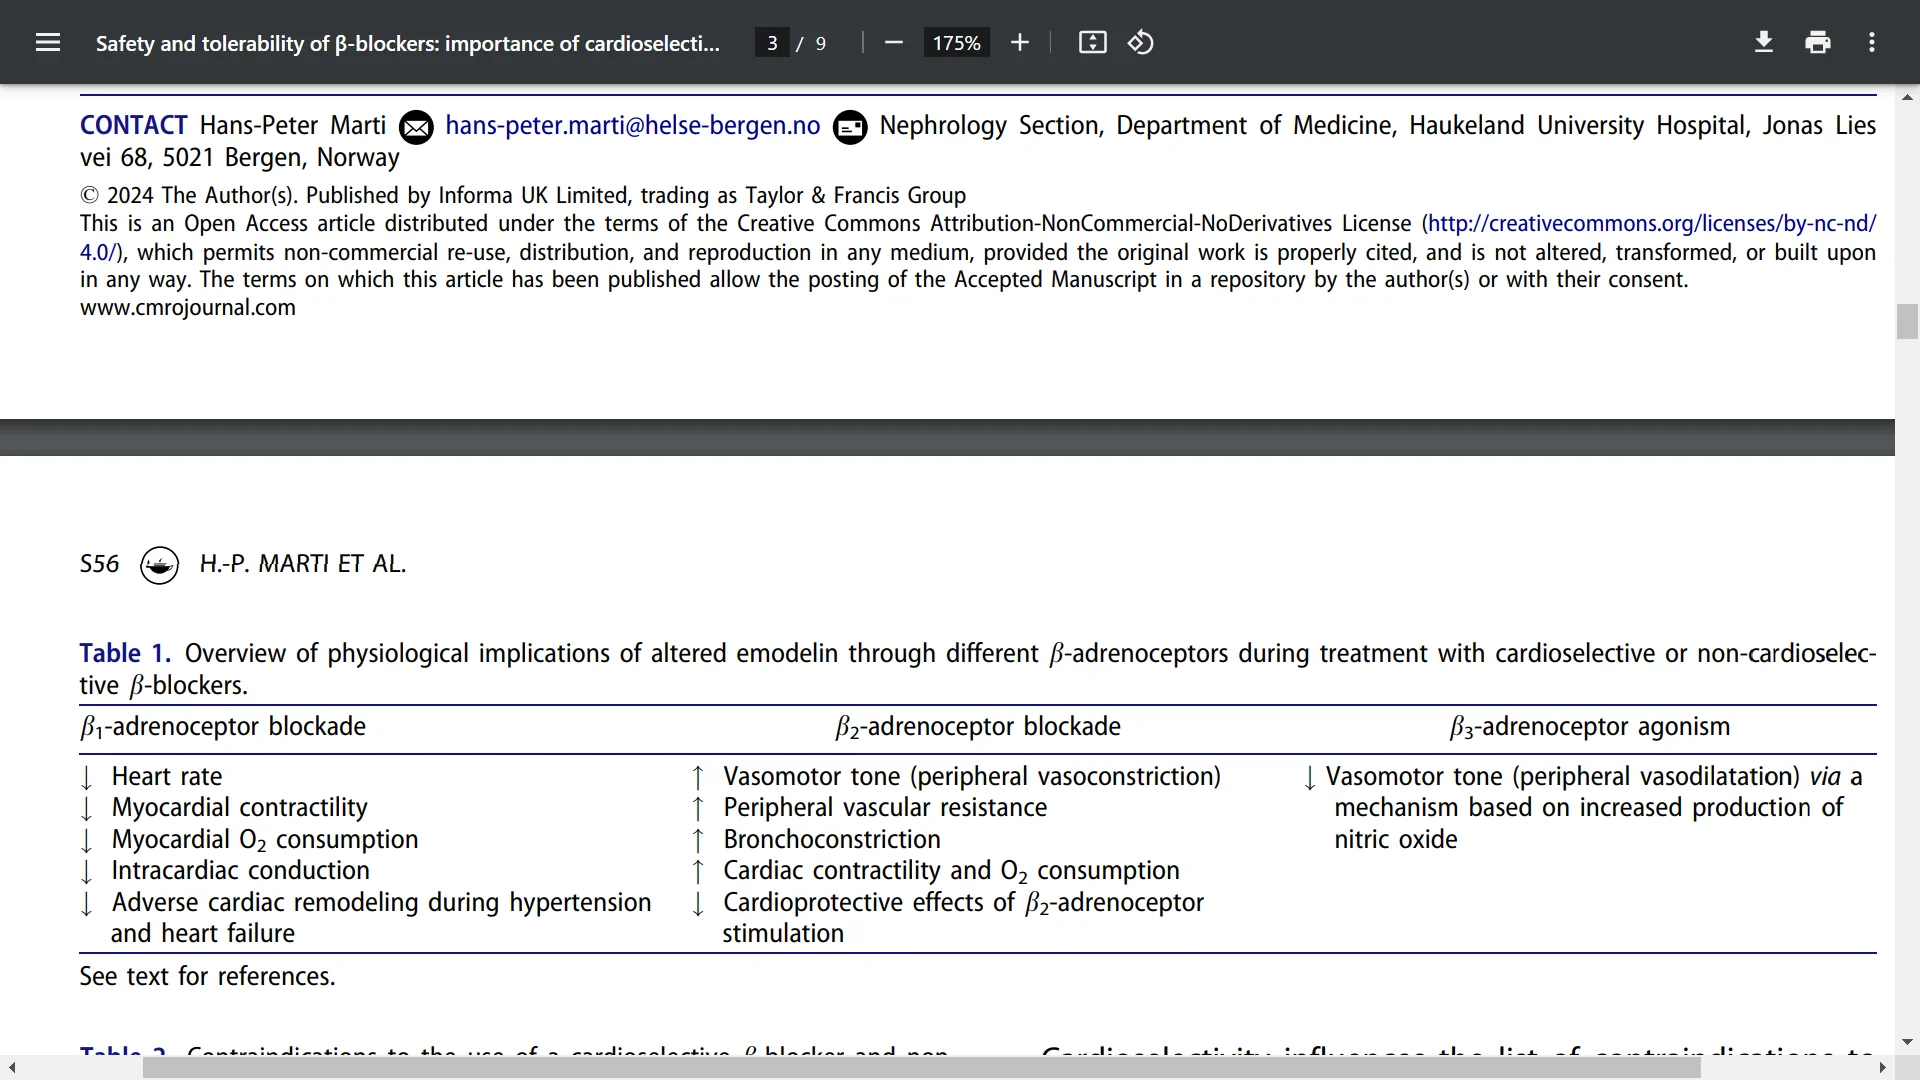This screenshot has width=1920, height=1080.
Task: Select the page number input field
Action: coord(772,43)
